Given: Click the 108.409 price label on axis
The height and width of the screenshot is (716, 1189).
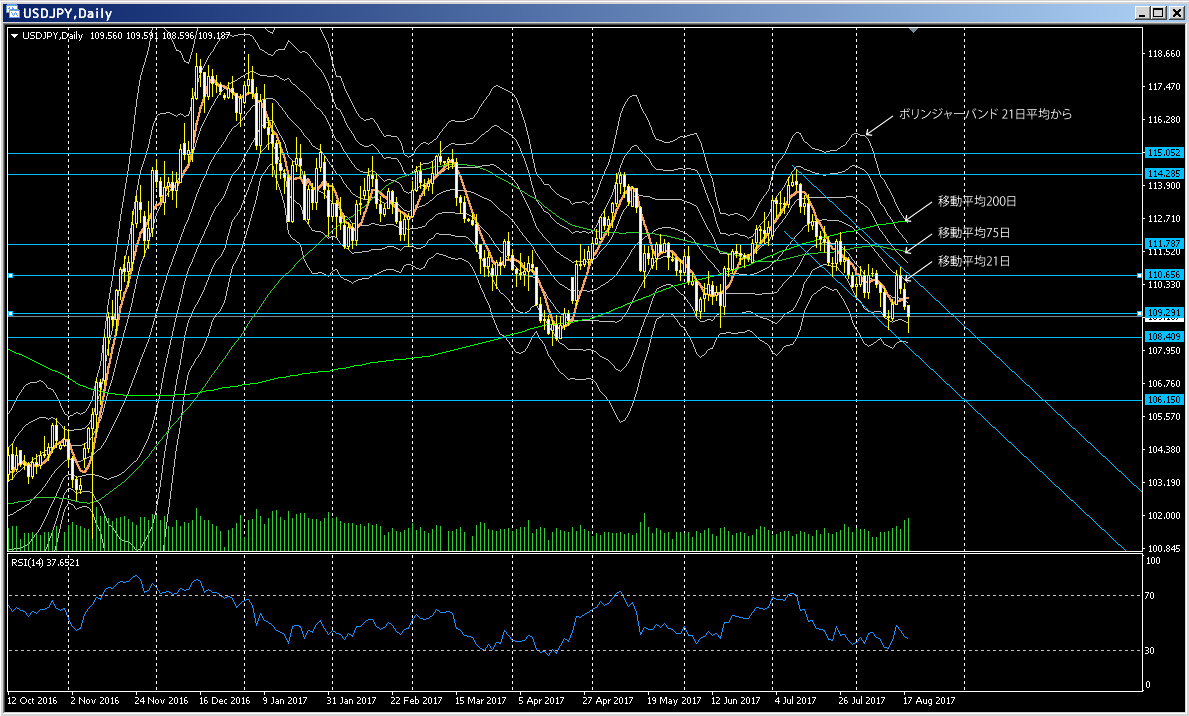Looking at the screenshot, I should [x=1163, y=337].
